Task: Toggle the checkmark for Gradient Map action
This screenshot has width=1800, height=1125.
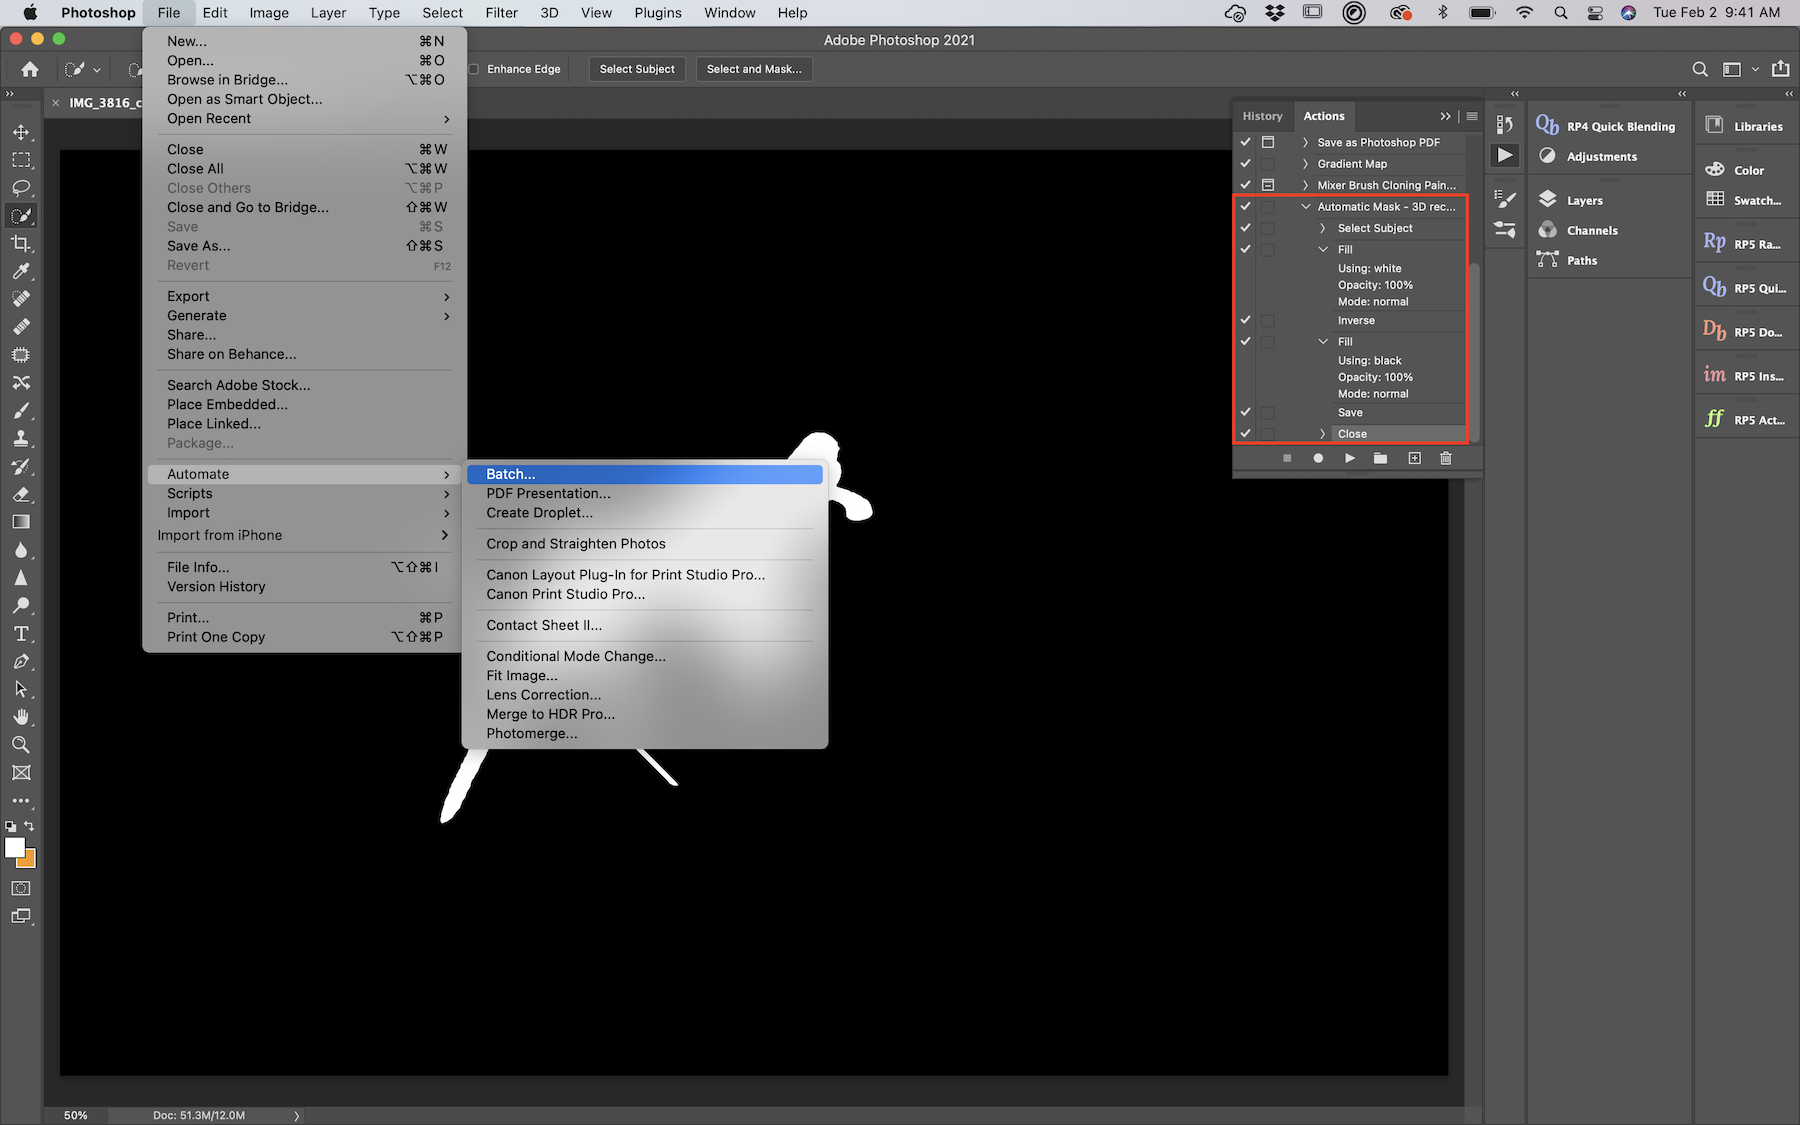Action: click(1246, 164)
